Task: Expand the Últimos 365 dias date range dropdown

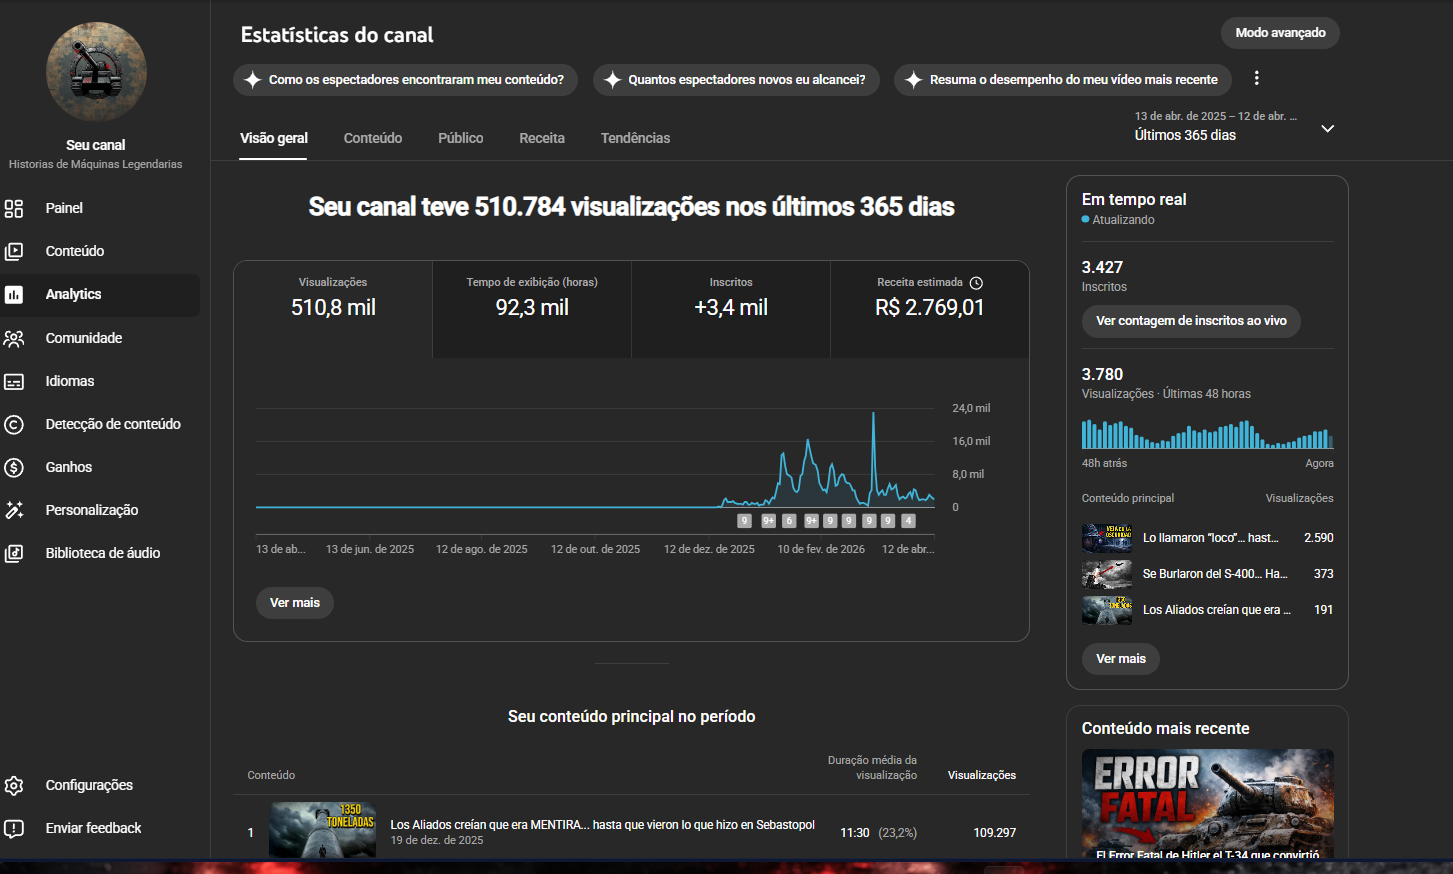Action: (1328, 128)
